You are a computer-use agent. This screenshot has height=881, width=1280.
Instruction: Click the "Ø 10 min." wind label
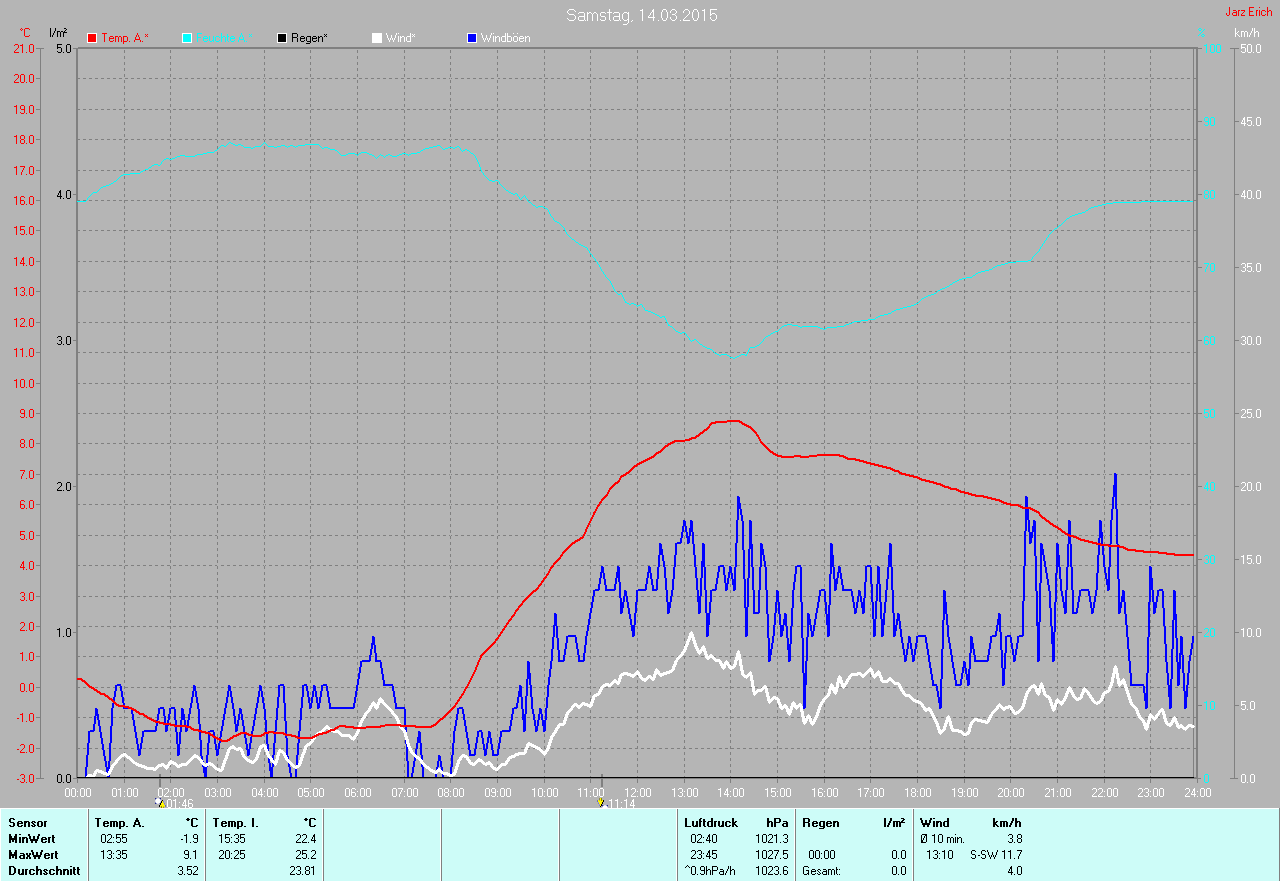[x=942, y=838]
